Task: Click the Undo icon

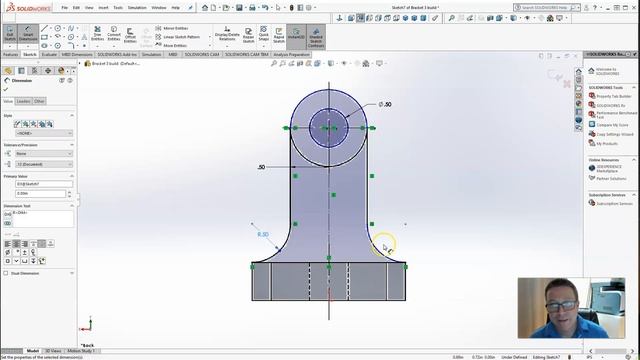Action: (265, 8)
